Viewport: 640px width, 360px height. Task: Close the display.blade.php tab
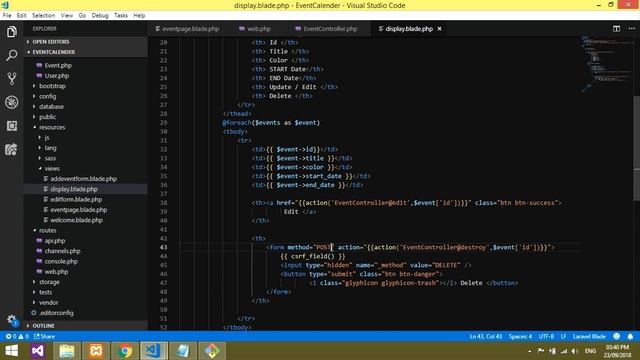(440, 29)
